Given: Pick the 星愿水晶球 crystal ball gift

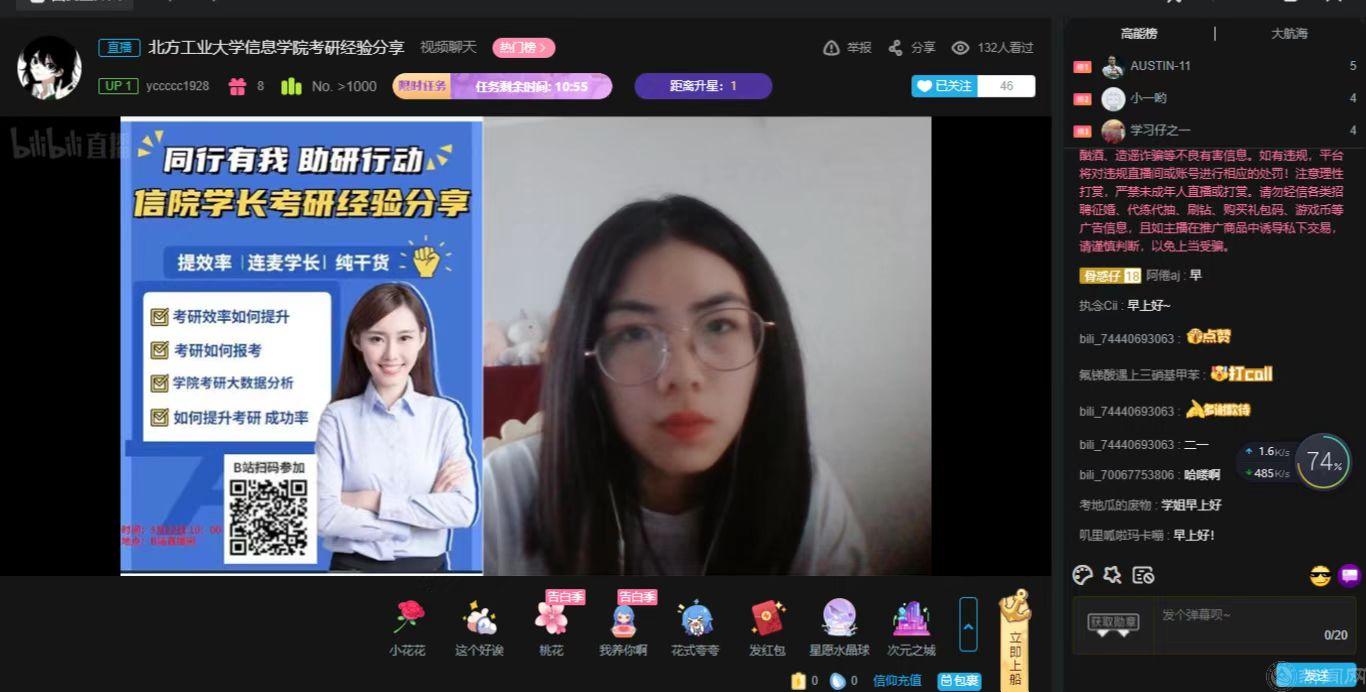Looking at the screenshot, I should (x=839, y=619).
